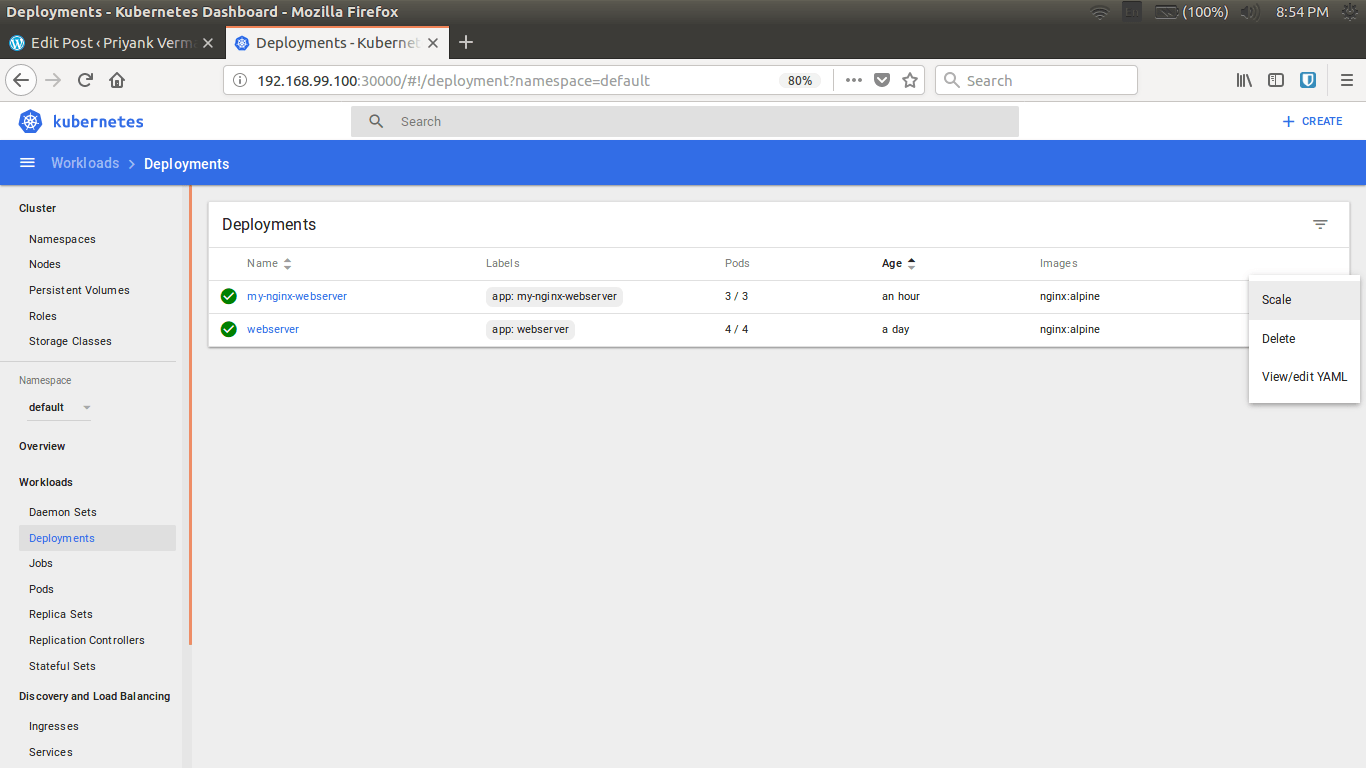
Task: Sort deployments by Age column
Action: click(x=892, y=264)
